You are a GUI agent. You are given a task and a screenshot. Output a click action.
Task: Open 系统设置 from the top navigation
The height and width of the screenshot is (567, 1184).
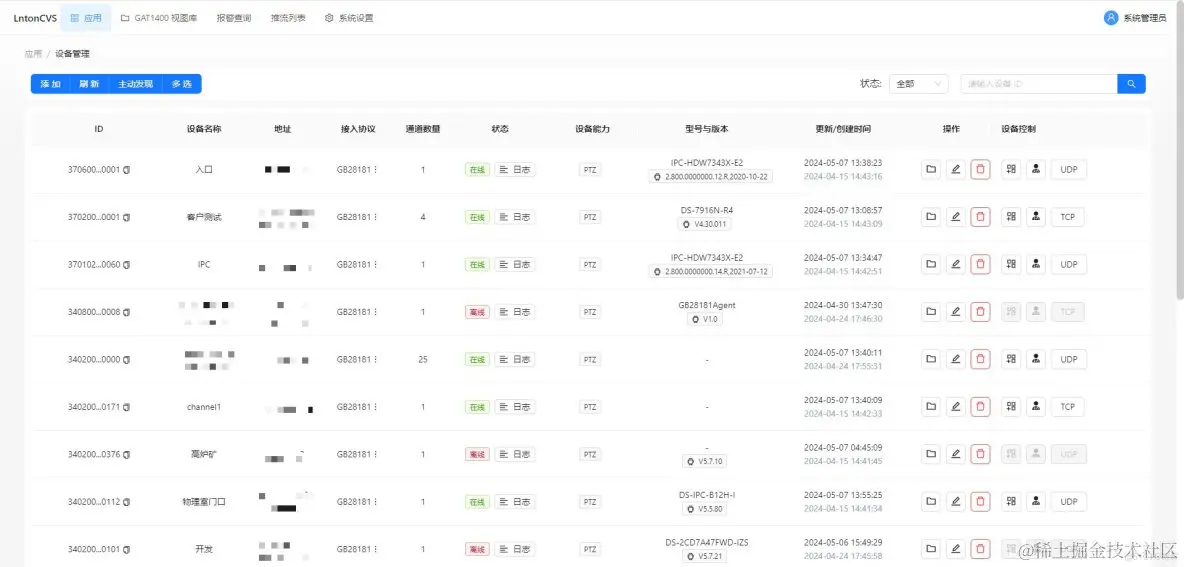tap(349, 18)
